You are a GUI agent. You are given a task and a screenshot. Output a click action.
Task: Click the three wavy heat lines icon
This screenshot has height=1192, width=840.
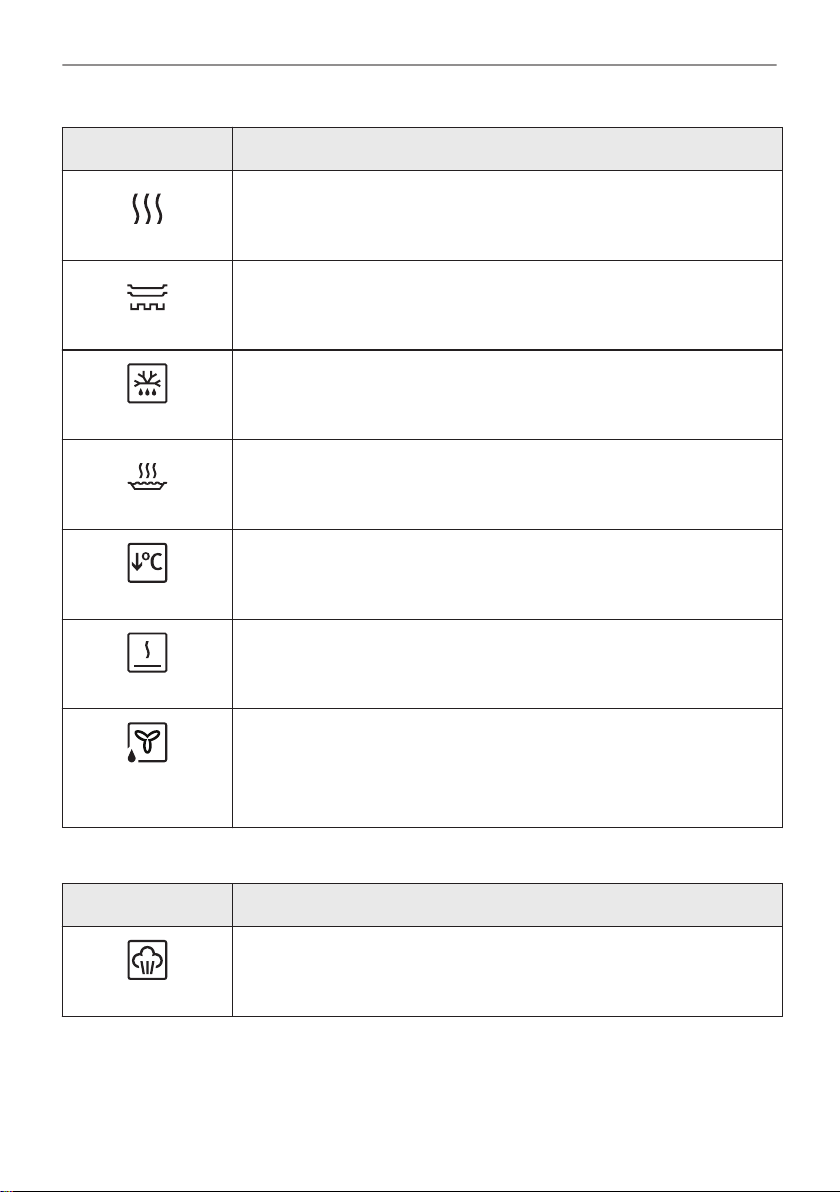click(147, 208)
